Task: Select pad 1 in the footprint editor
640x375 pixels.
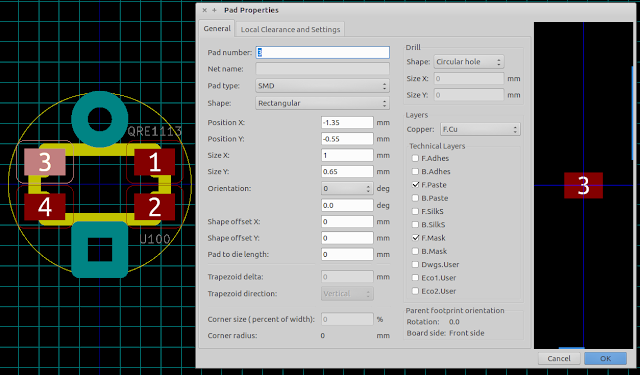Action: point(155,162)
